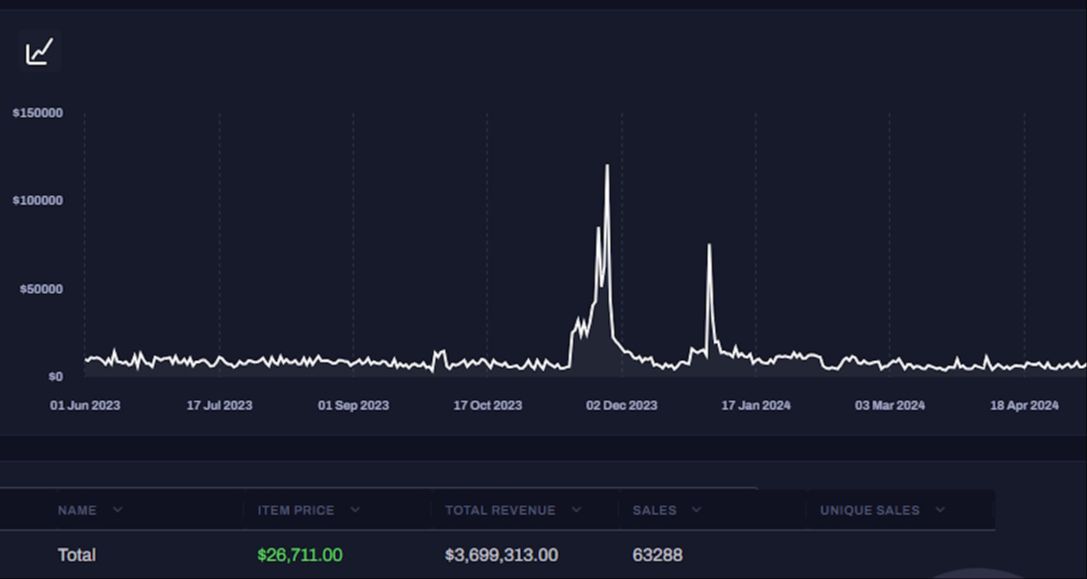Image resolution: width=1087 pixels, height=579 pixels.
Task: Click the second tall spike near January
Action: coord(708,245)
